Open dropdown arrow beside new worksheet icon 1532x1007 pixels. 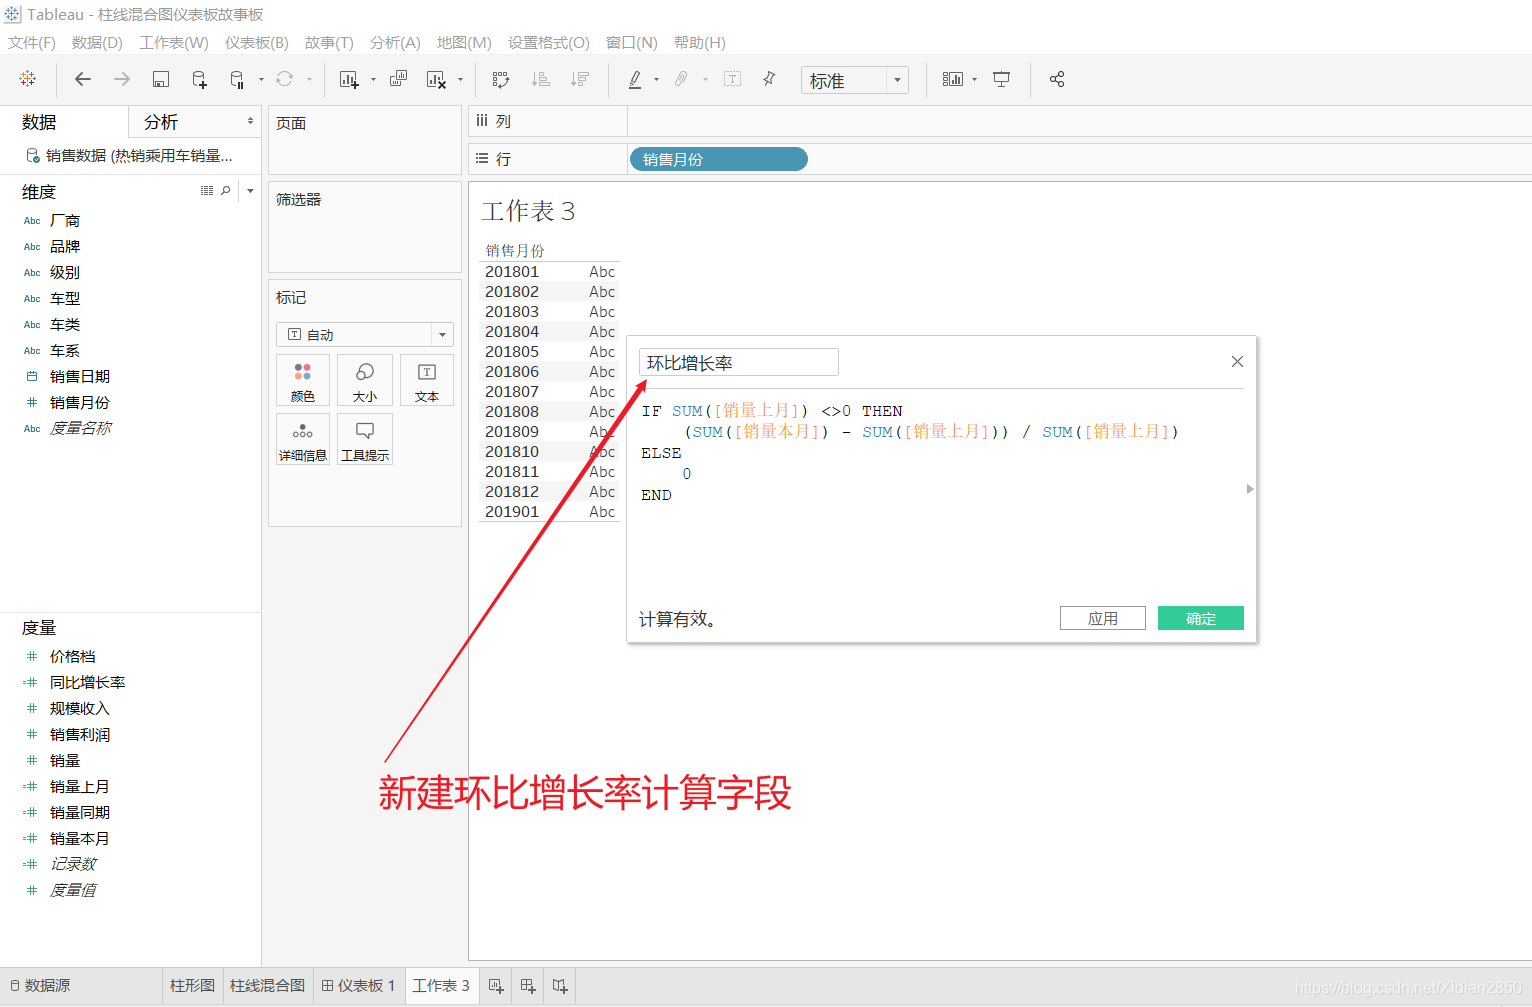coord(373,80)
